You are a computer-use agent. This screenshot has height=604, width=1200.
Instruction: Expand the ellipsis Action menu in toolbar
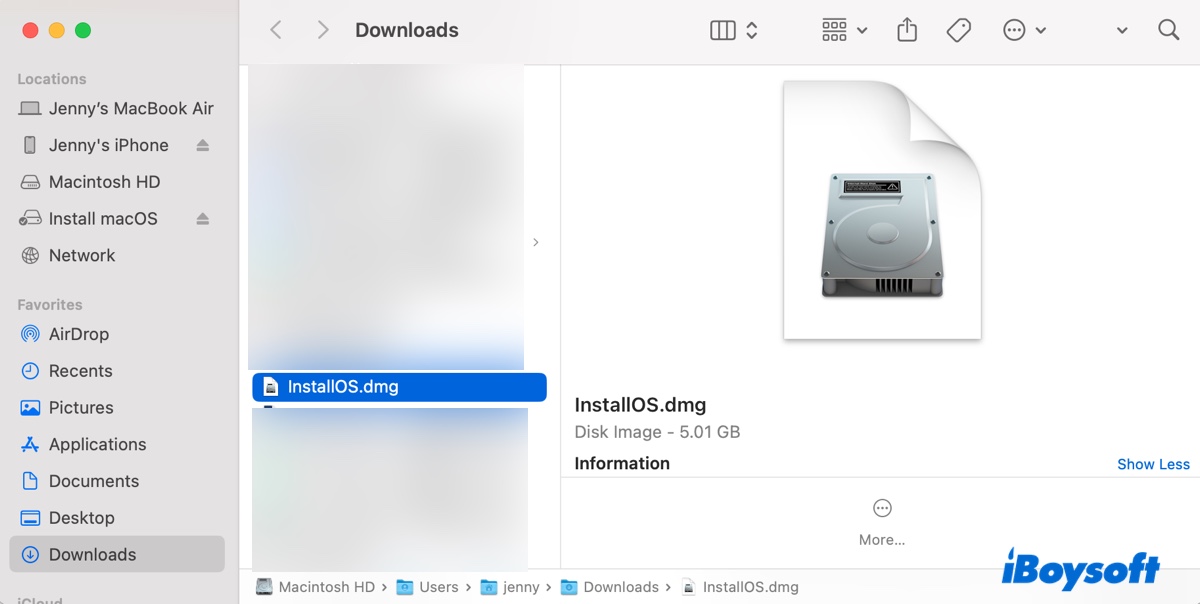(1024, 31)
